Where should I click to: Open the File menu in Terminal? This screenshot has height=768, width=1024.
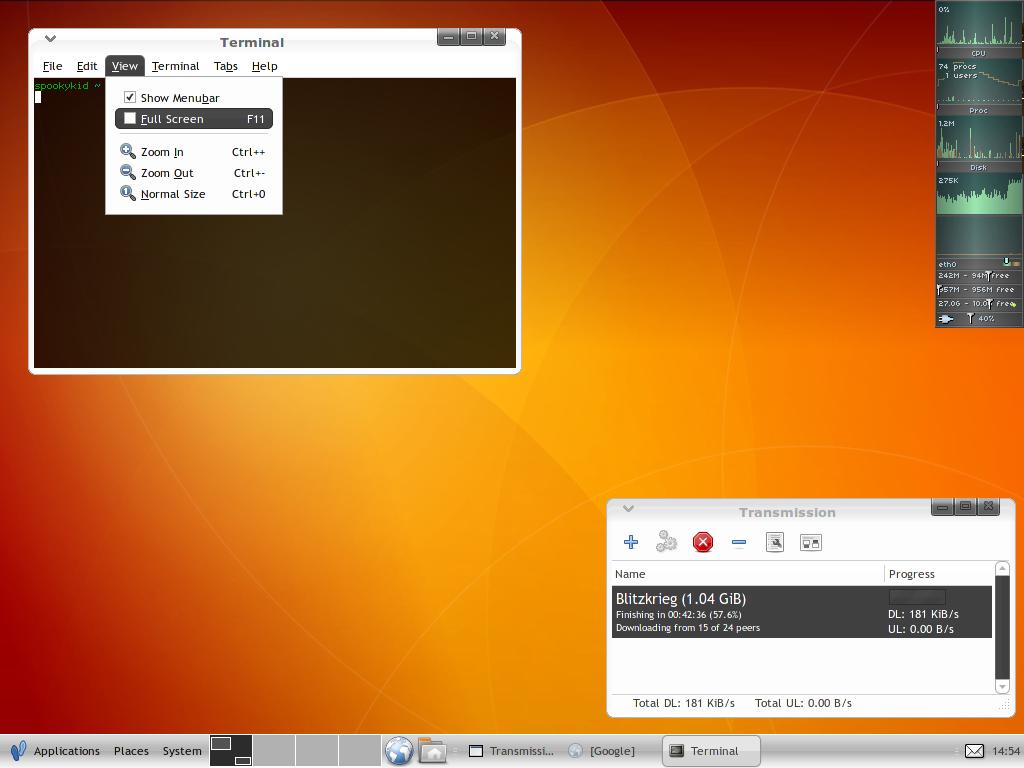coord(52,66)
